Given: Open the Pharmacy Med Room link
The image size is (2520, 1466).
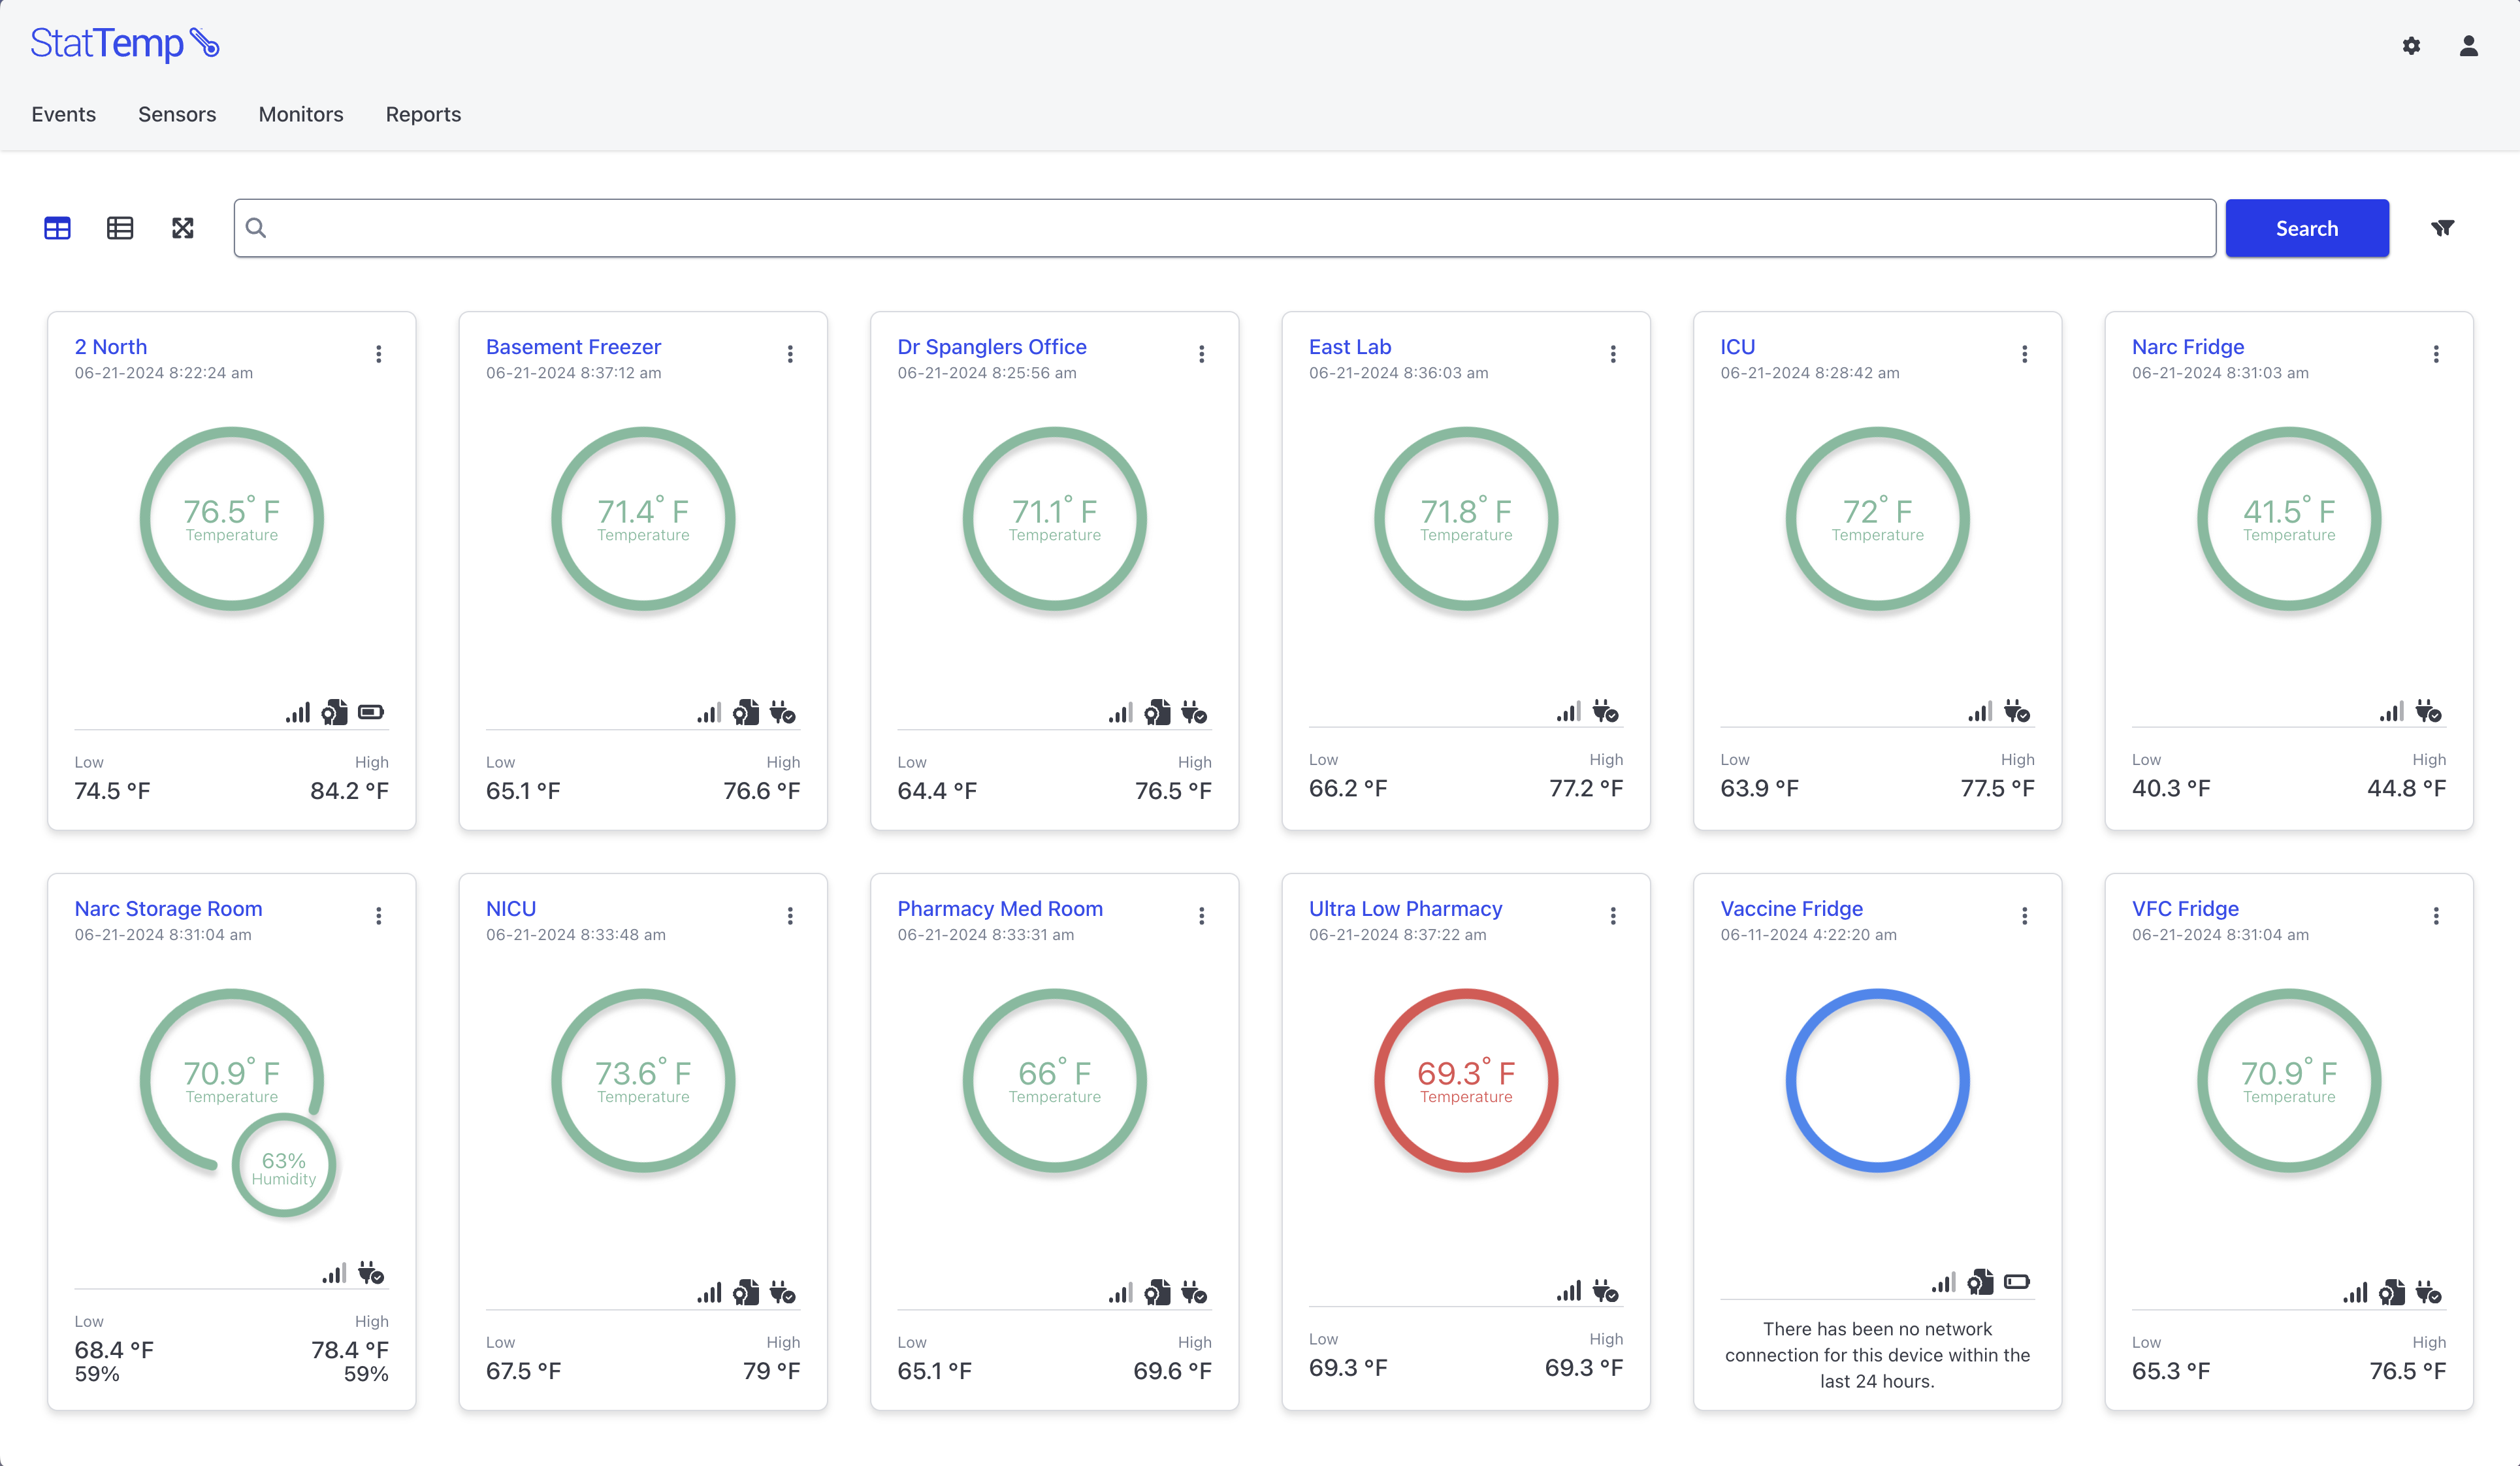Looking at the screenshot, I should pos(1000,908).
